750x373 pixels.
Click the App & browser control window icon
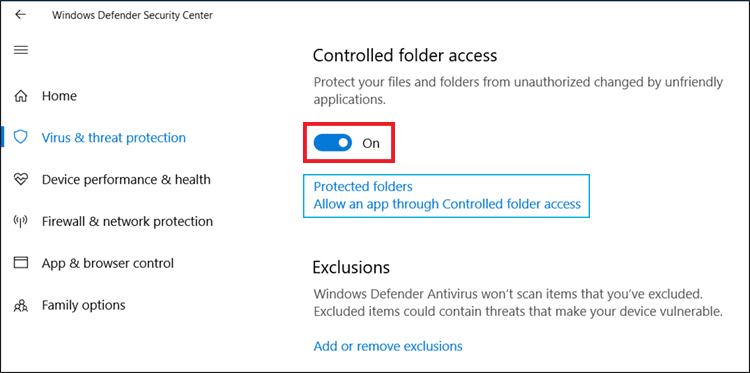[x=21, y=263]
